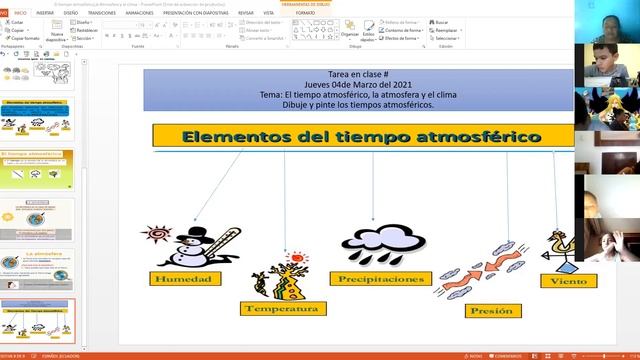This screenshot has width=640, height=360.
Task: Select the rectangle shape in shapes gallery
Action: tap(316, 22)
